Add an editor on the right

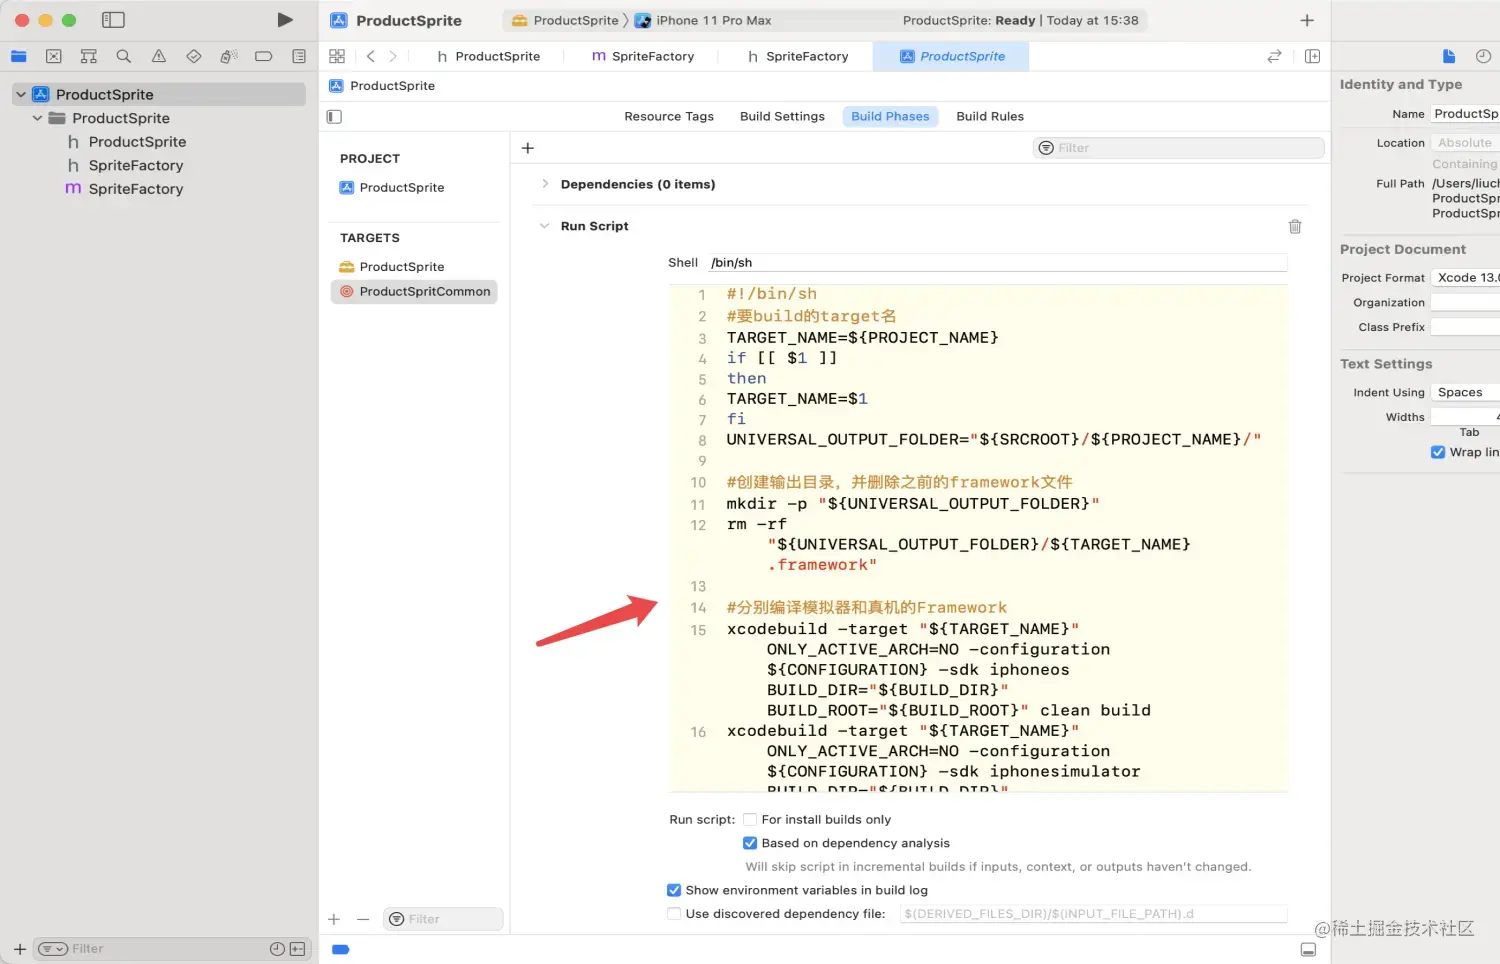(1313, 56)
